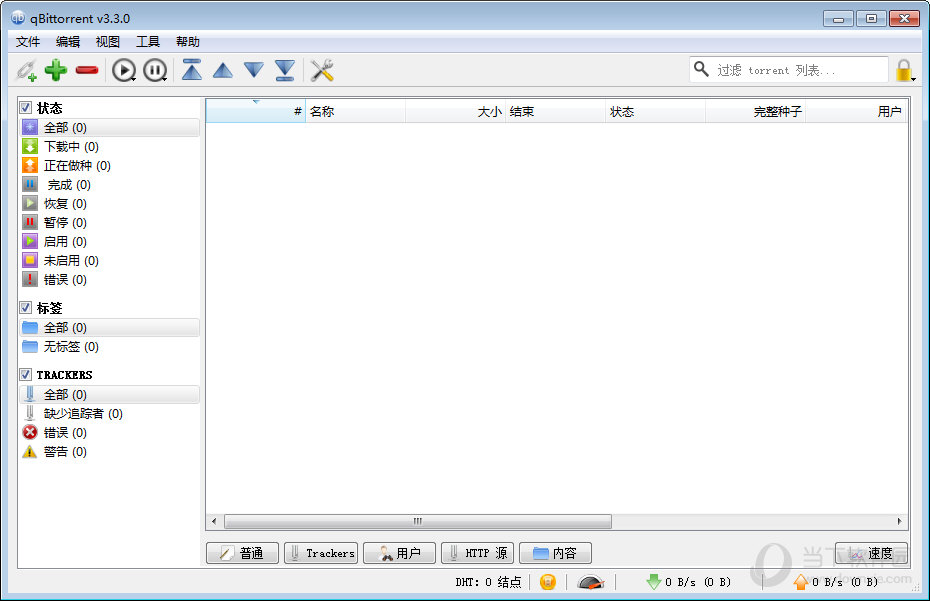Switch to the Trackers tab button

pos(321,553)
